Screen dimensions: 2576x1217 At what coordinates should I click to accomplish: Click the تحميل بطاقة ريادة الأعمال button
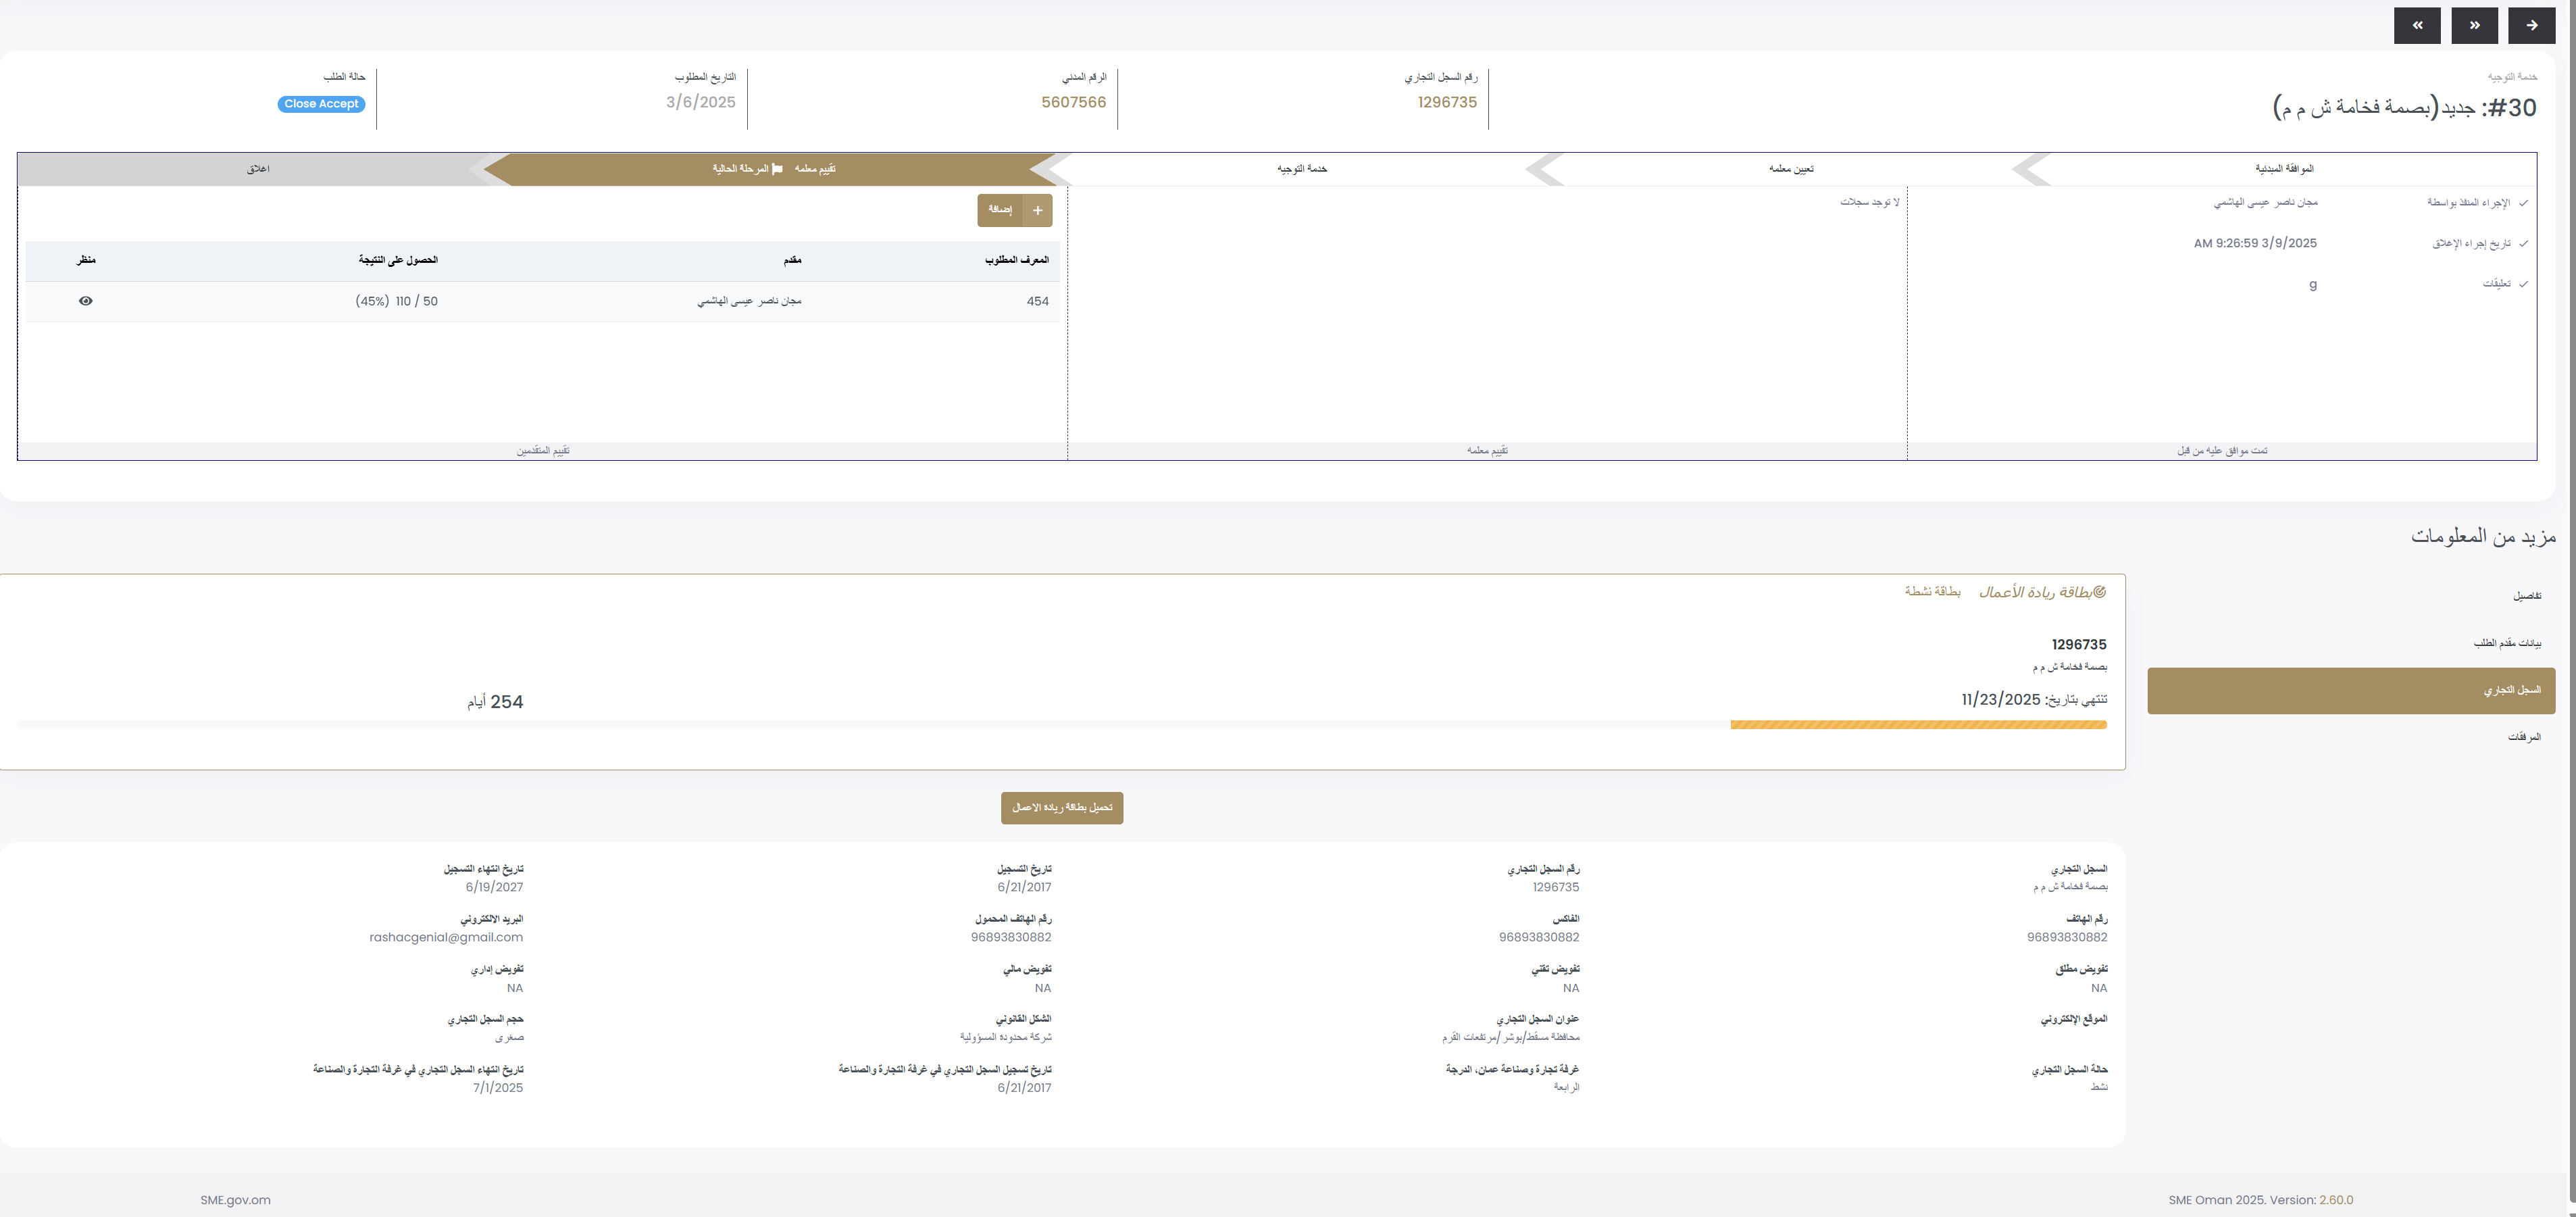(1061, 808)
